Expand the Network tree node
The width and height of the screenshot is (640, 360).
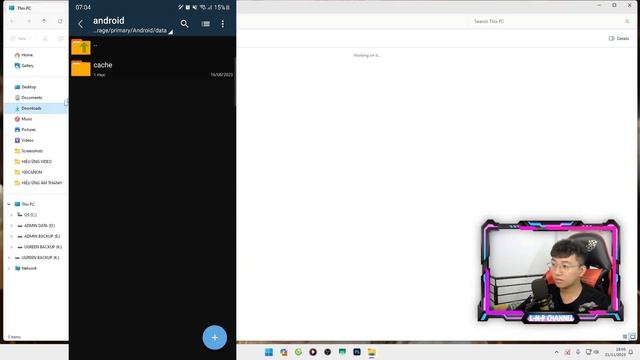pos(9,268)
